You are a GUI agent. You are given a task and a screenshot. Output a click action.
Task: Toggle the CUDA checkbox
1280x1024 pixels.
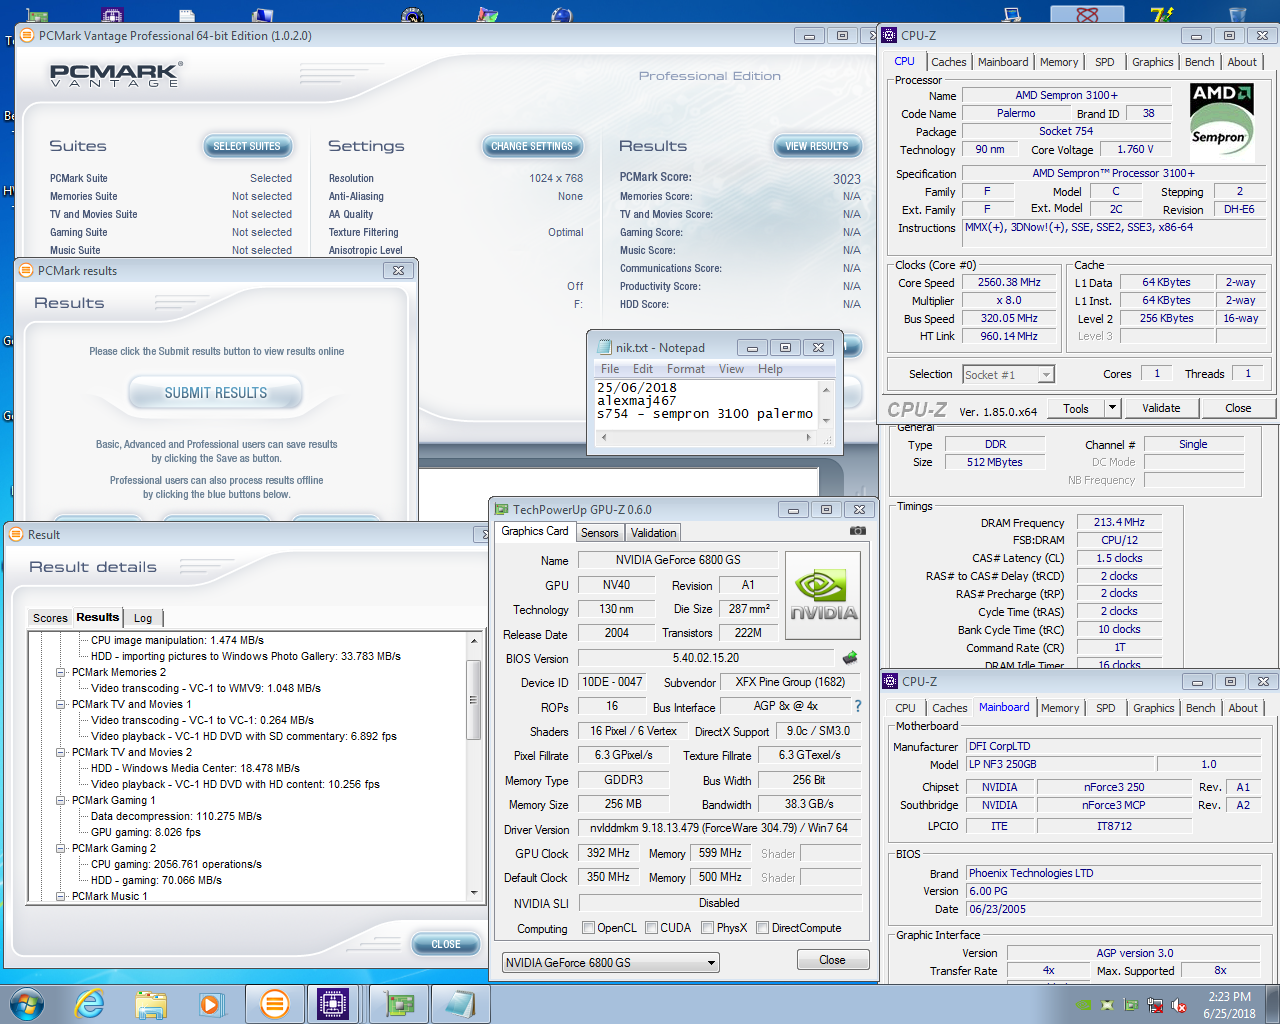(651, 928)
